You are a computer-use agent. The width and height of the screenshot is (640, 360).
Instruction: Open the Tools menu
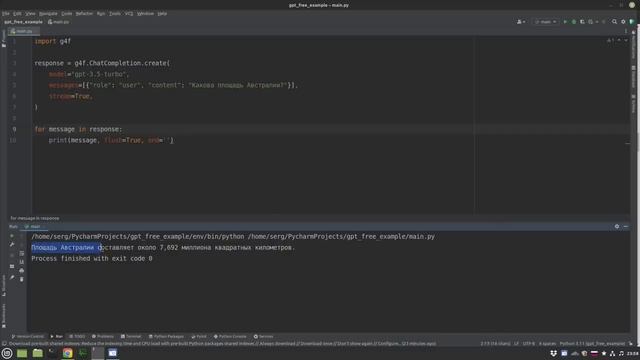tap(115, 13)
